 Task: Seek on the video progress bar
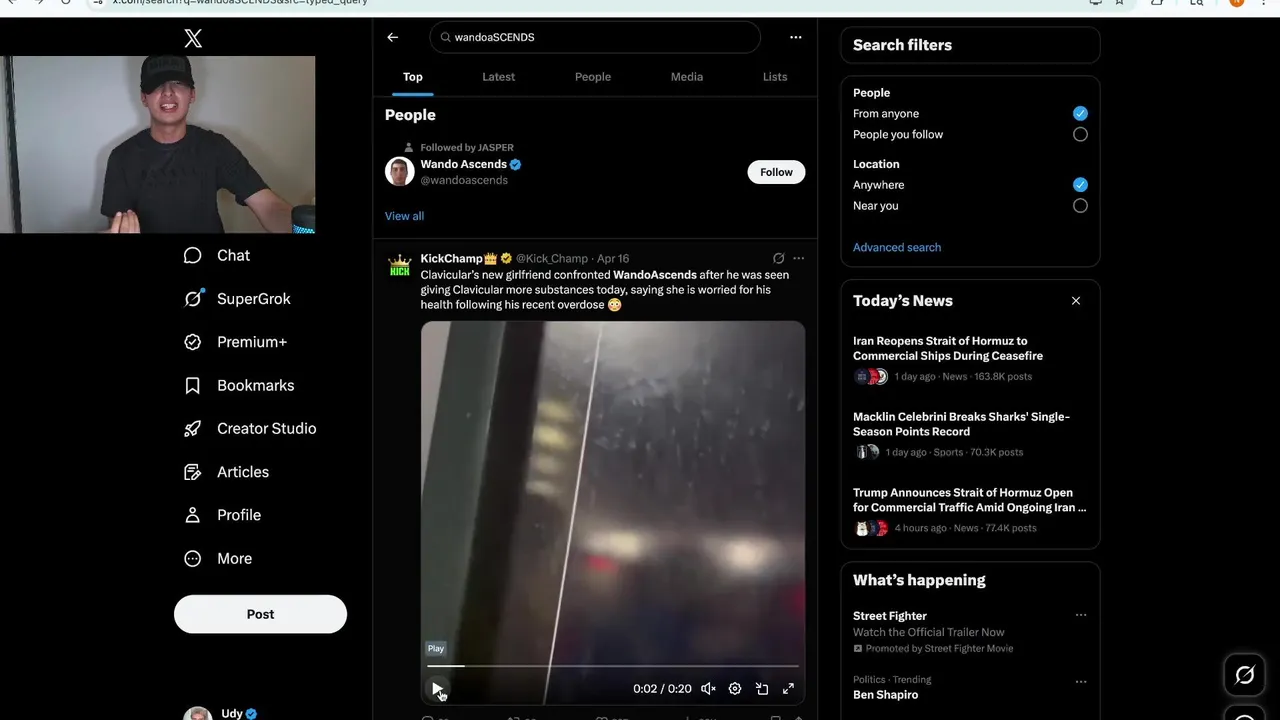[x=613, y=666]
